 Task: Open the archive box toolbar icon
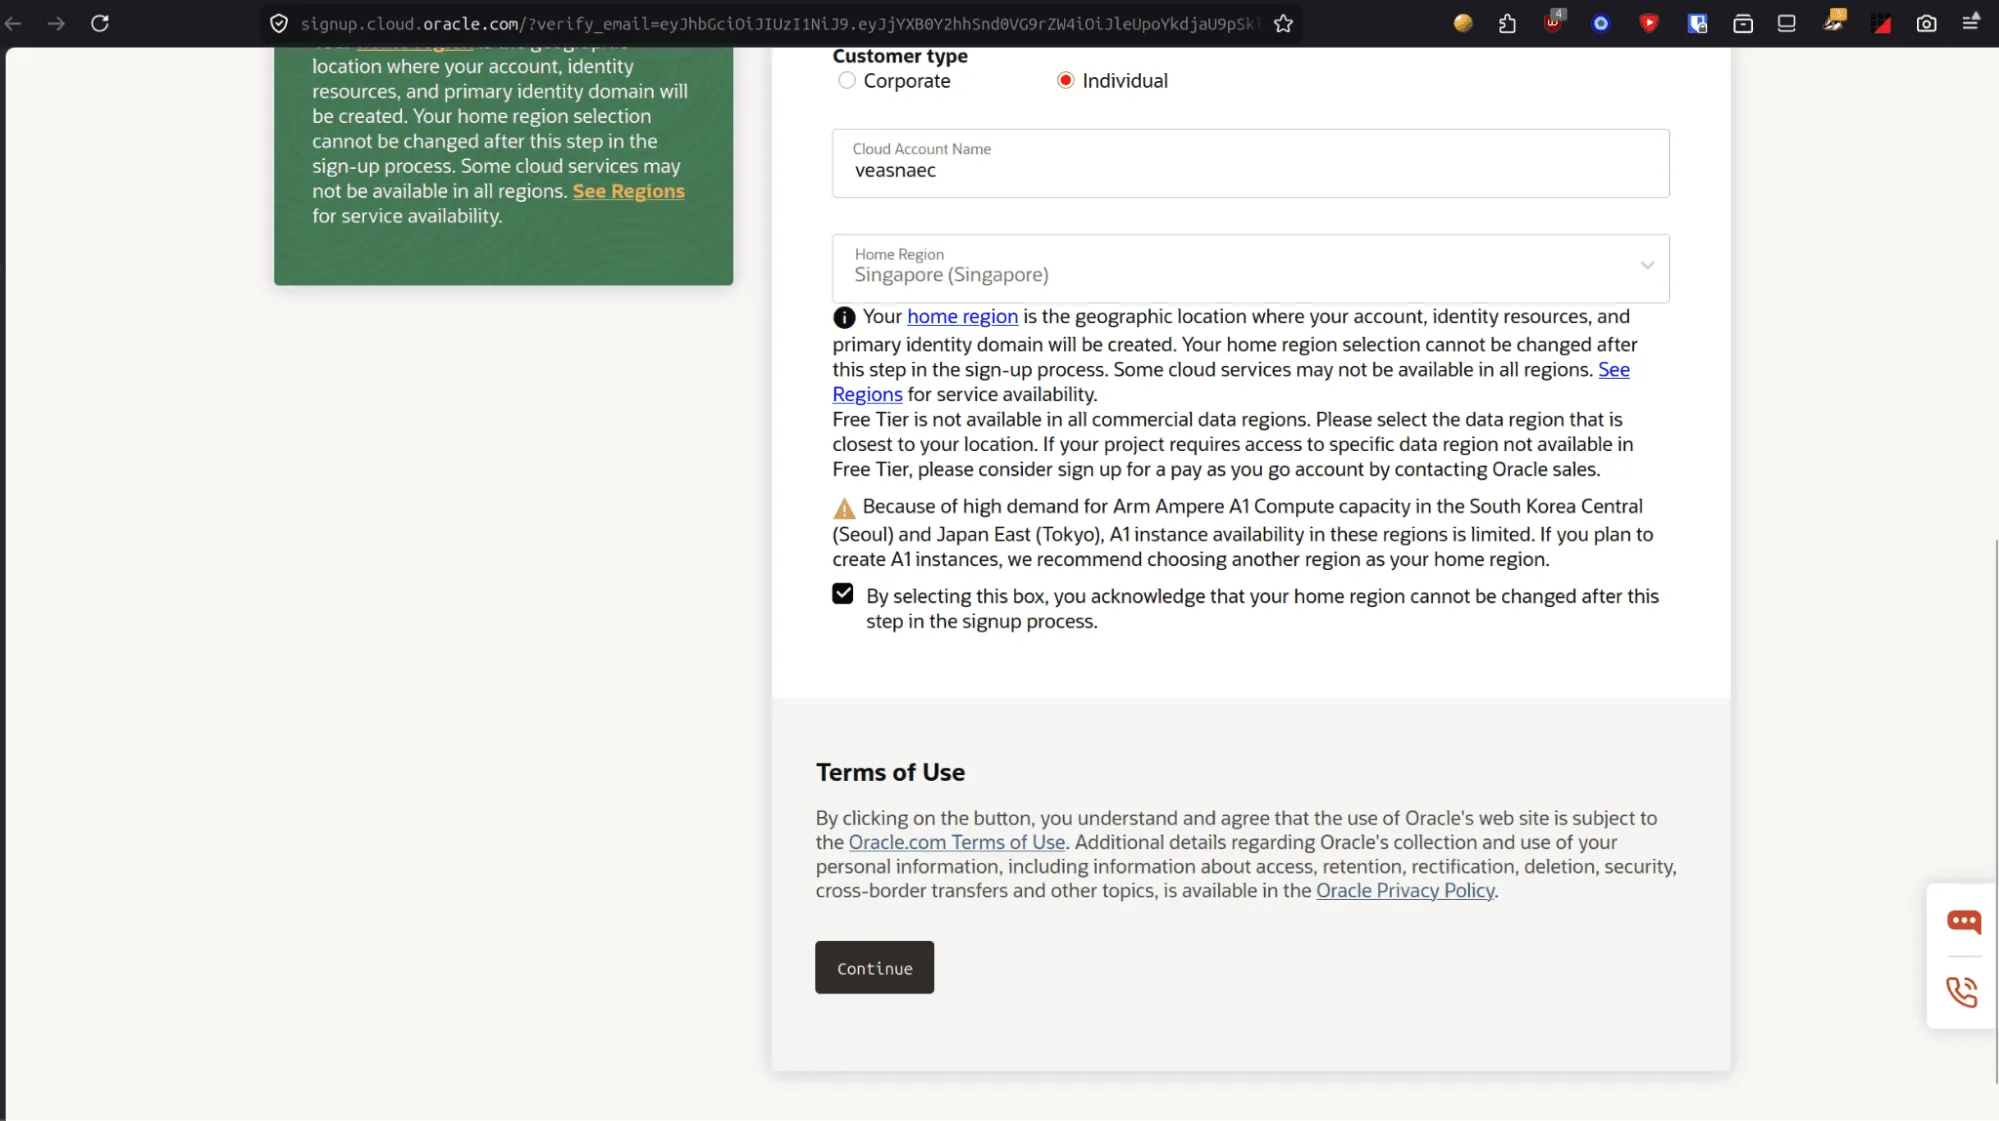pos(1743,23)
